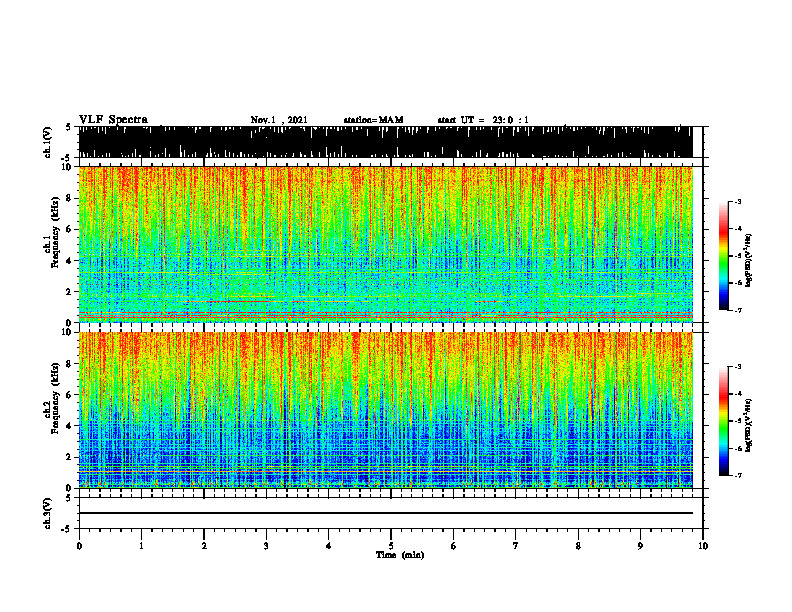Click the -5 tick on ch.1 colorbar

pyautogui.click(x=738, y=256)
